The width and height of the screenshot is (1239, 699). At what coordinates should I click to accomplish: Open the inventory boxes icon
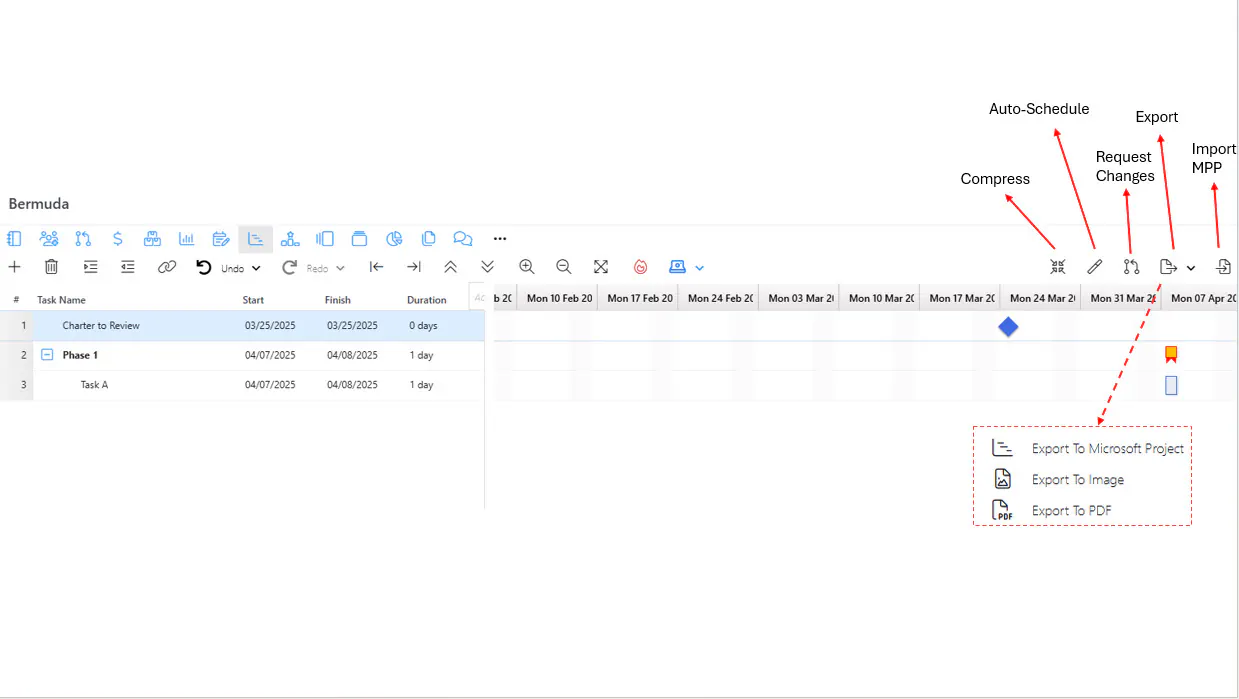coord(152,239)
